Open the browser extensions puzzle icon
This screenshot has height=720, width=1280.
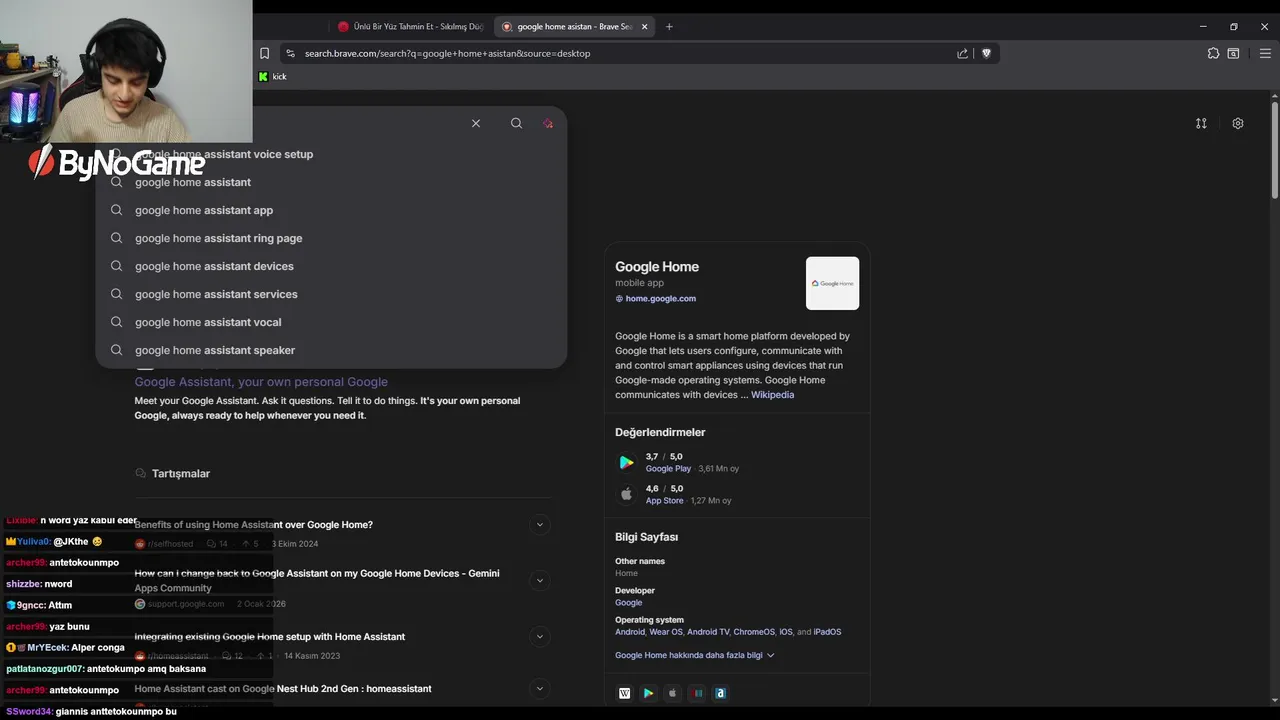click(1213, 54)
